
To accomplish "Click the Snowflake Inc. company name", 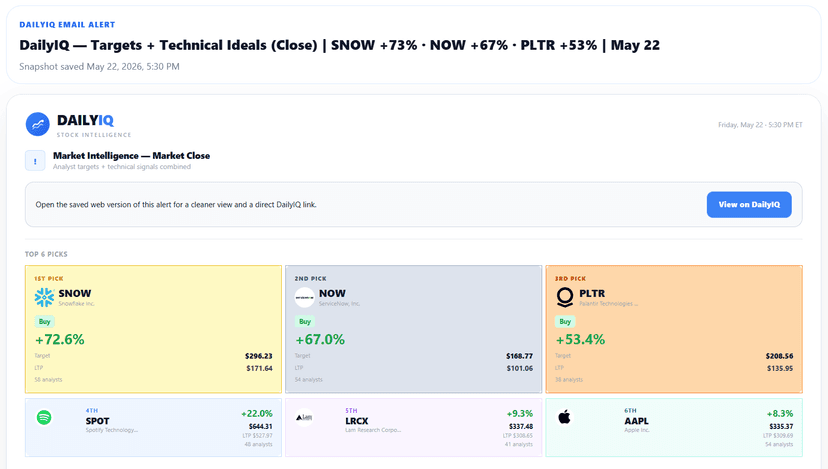I will pyautogui.click(x=77, y=304).
